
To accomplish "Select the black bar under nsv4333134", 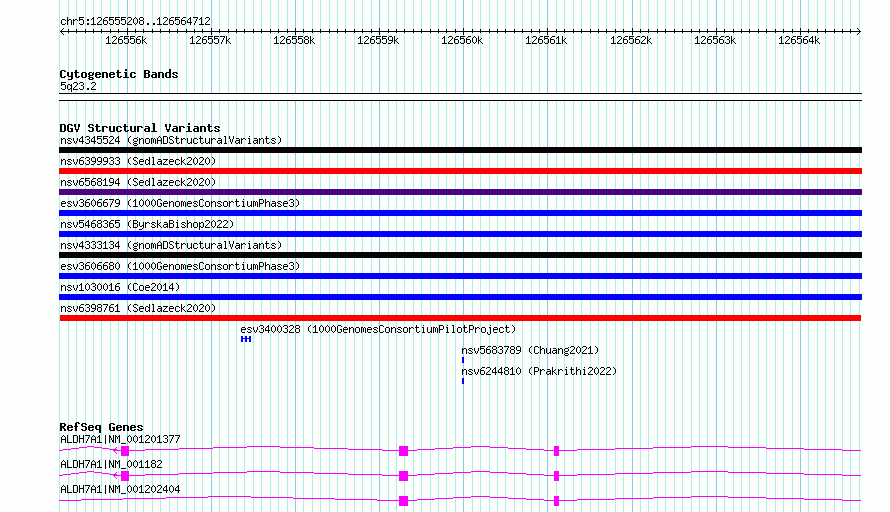I will (x=460, y=255).
